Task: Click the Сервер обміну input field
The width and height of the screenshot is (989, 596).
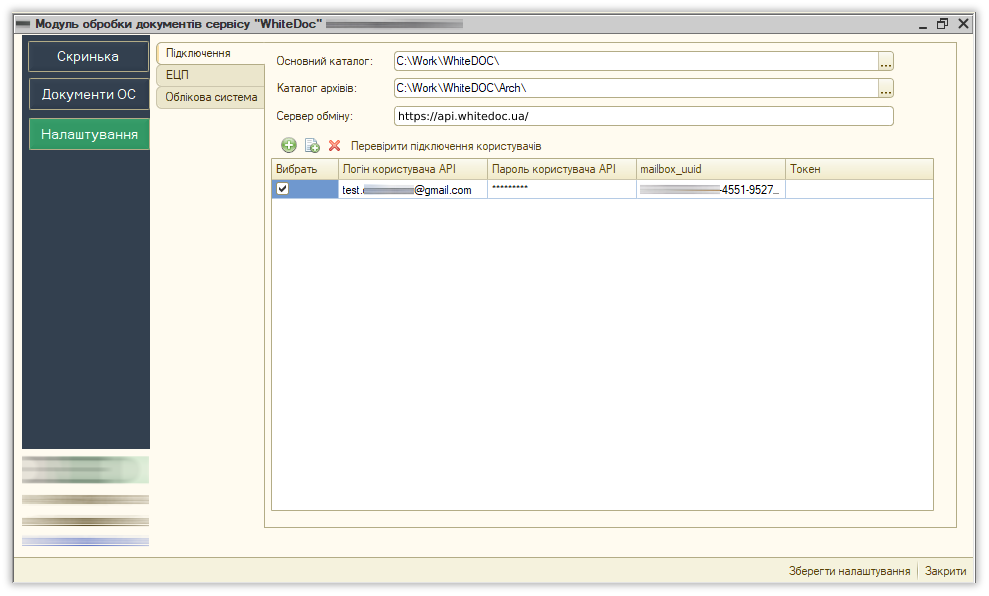Action: click(x=643, y=116)
